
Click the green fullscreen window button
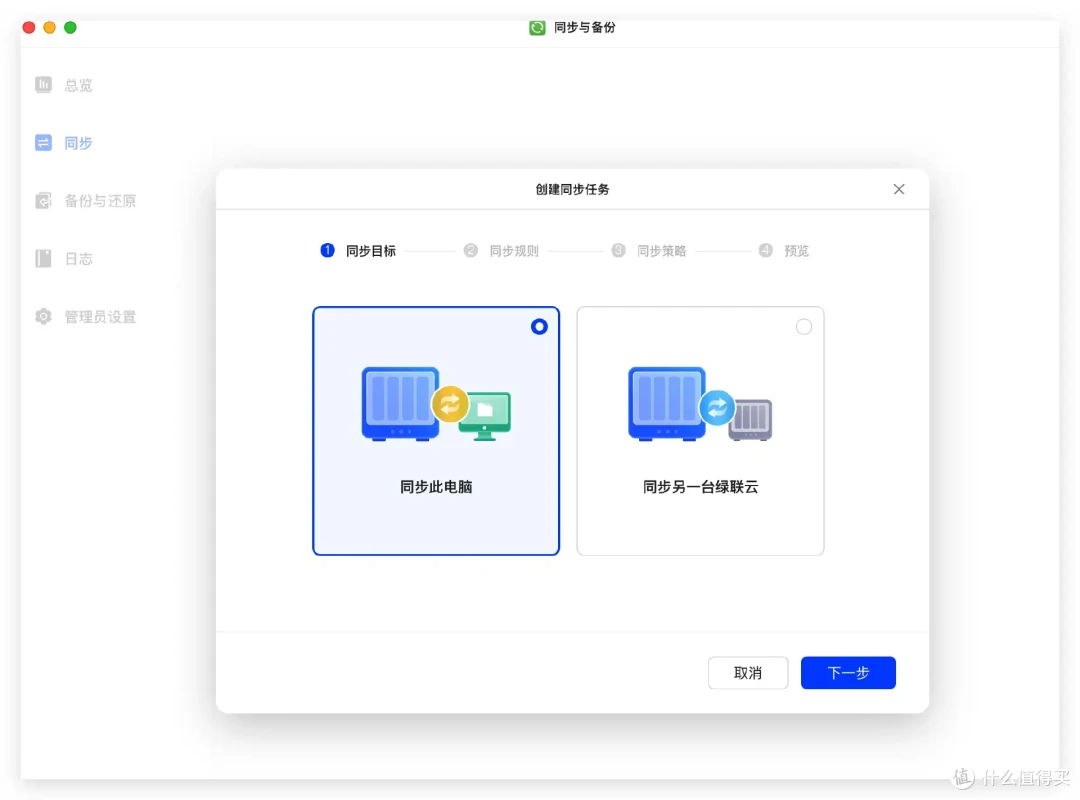point(70,28)
